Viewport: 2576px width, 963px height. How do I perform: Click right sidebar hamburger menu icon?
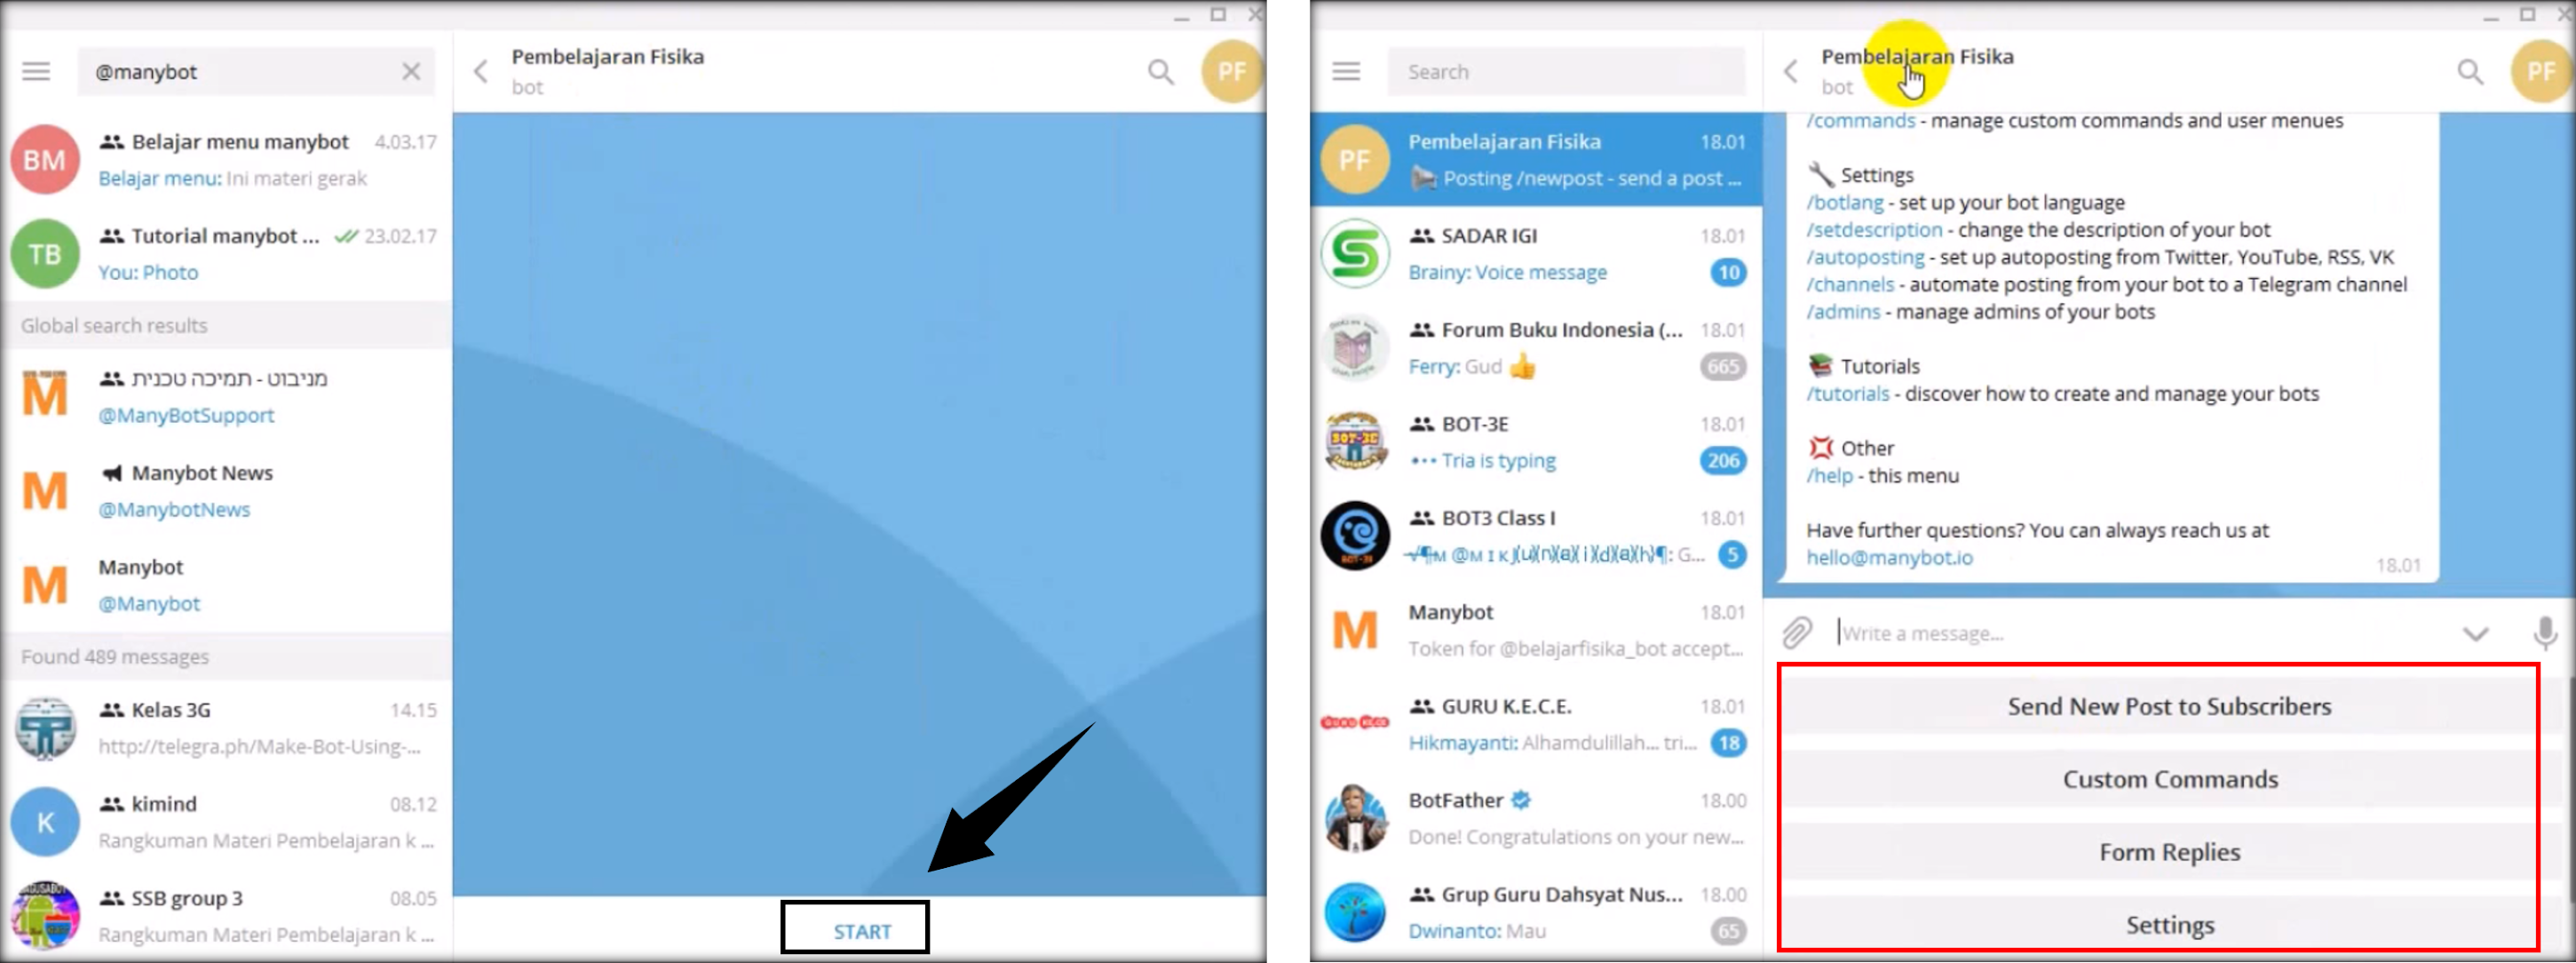[x=1345, y=71]
